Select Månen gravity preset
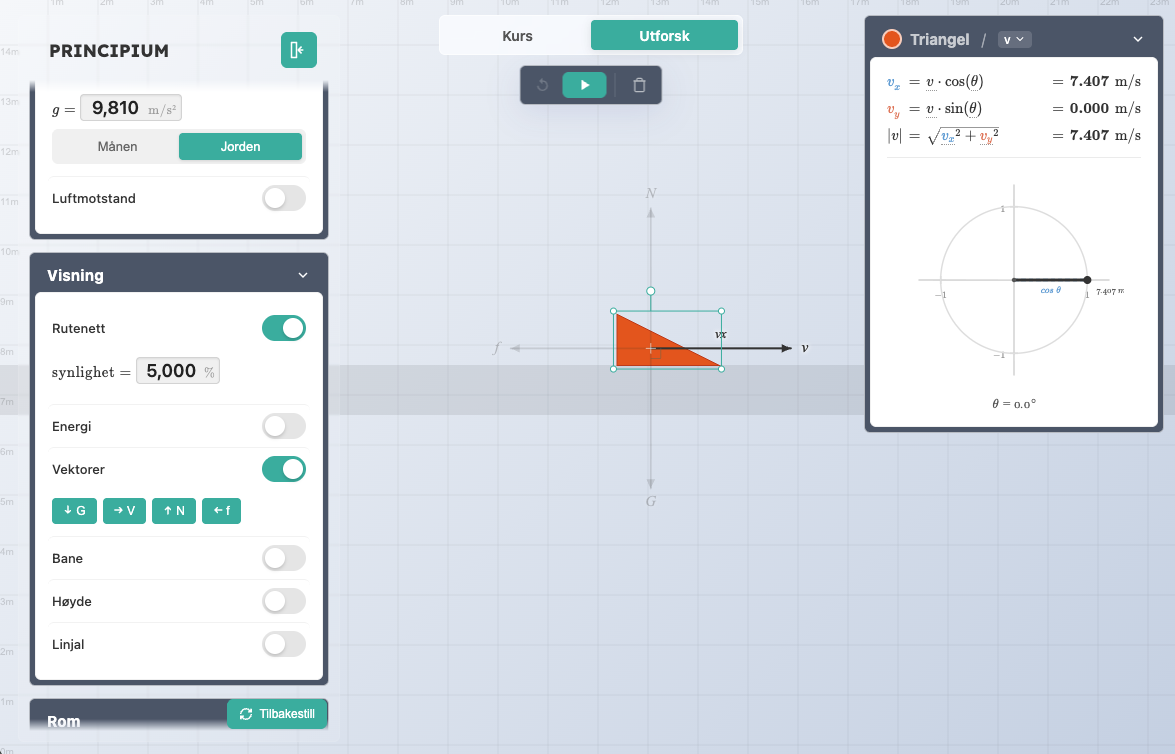 click(117, 146)
